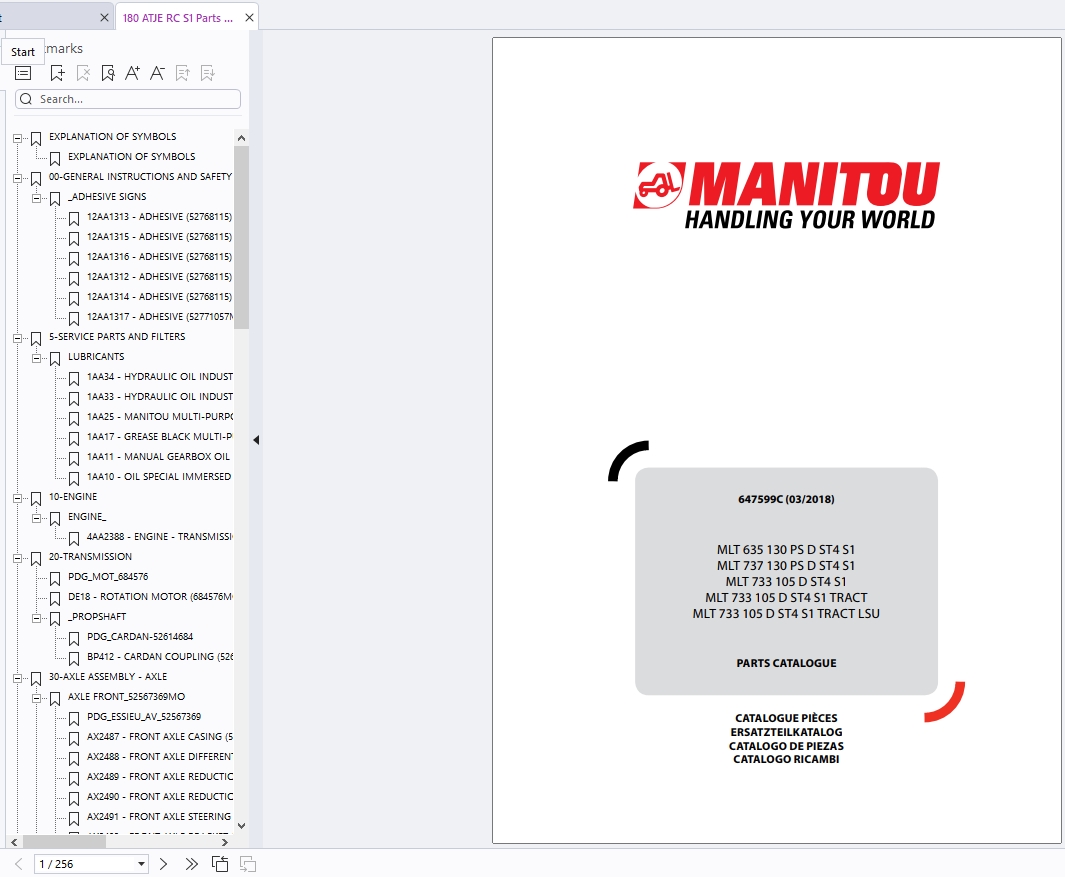Open bookmark AX2488 - FRONT AXLE DIFFERENTIAL
The width and height of the screenshot is (1065, 877).
tap(159, 757)
